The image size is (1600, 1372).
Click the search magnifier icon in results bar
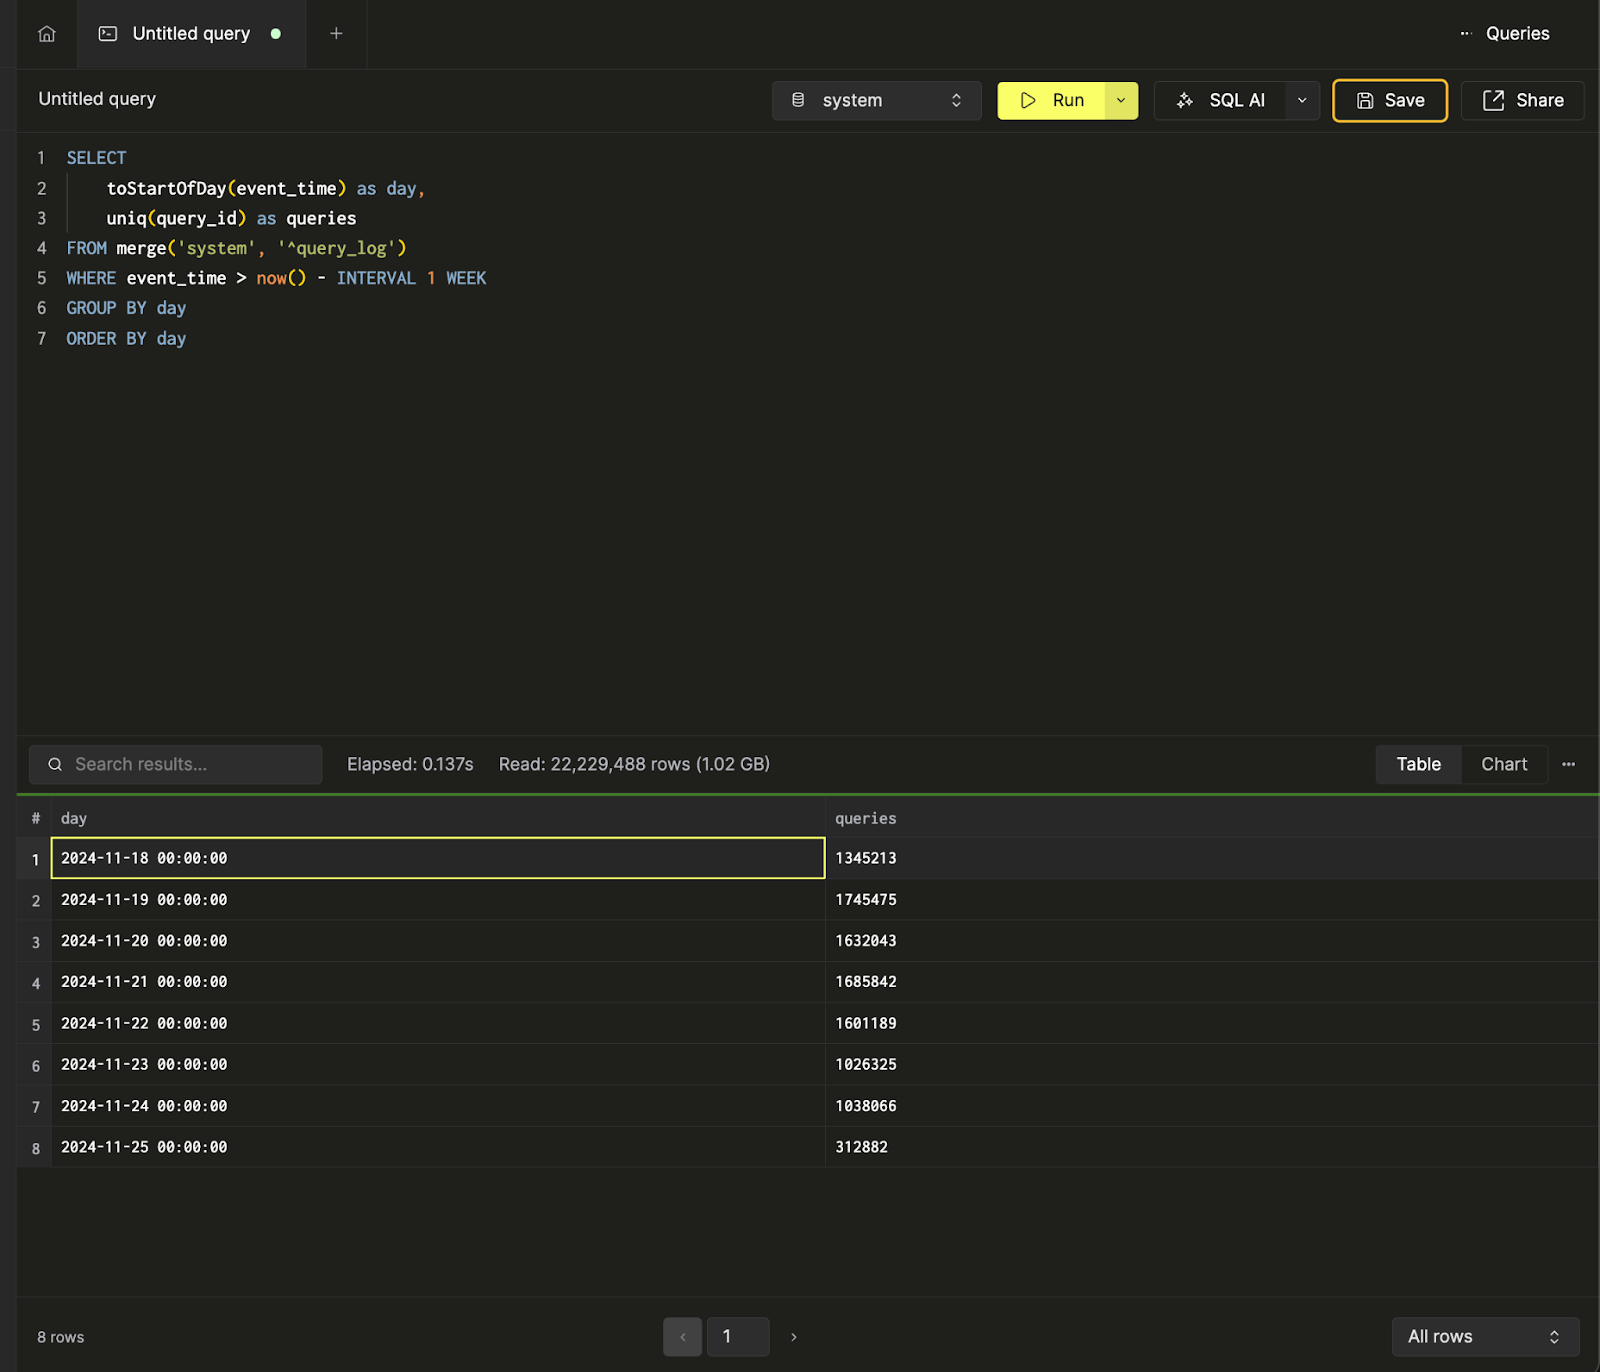tap(55, 763)
